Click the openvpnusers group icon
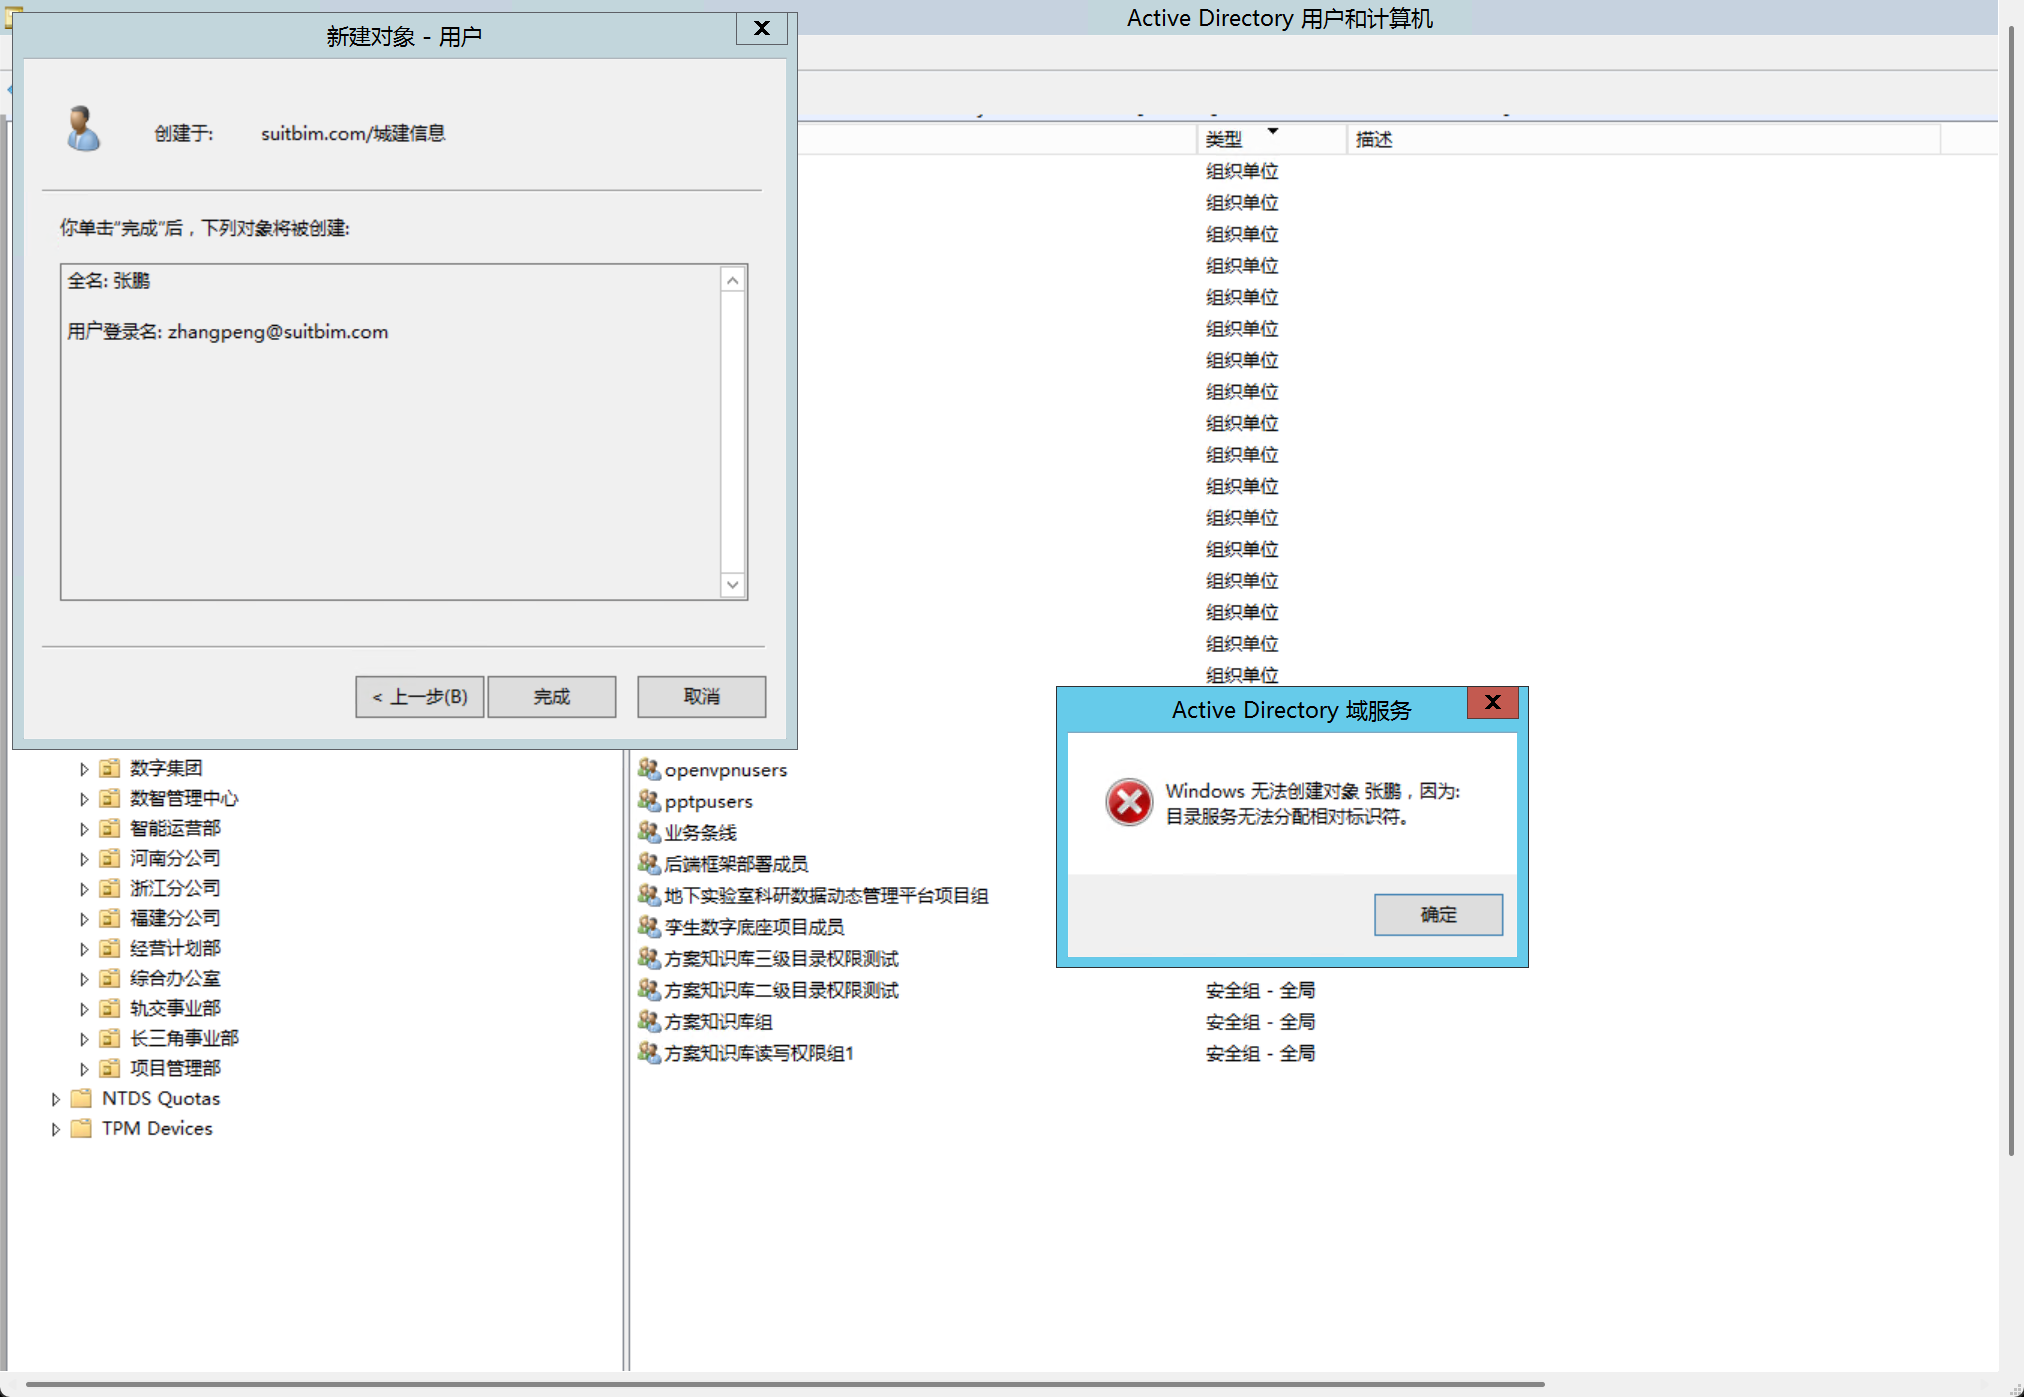This screenshot has height=1397, width=2024. [649, 769]
